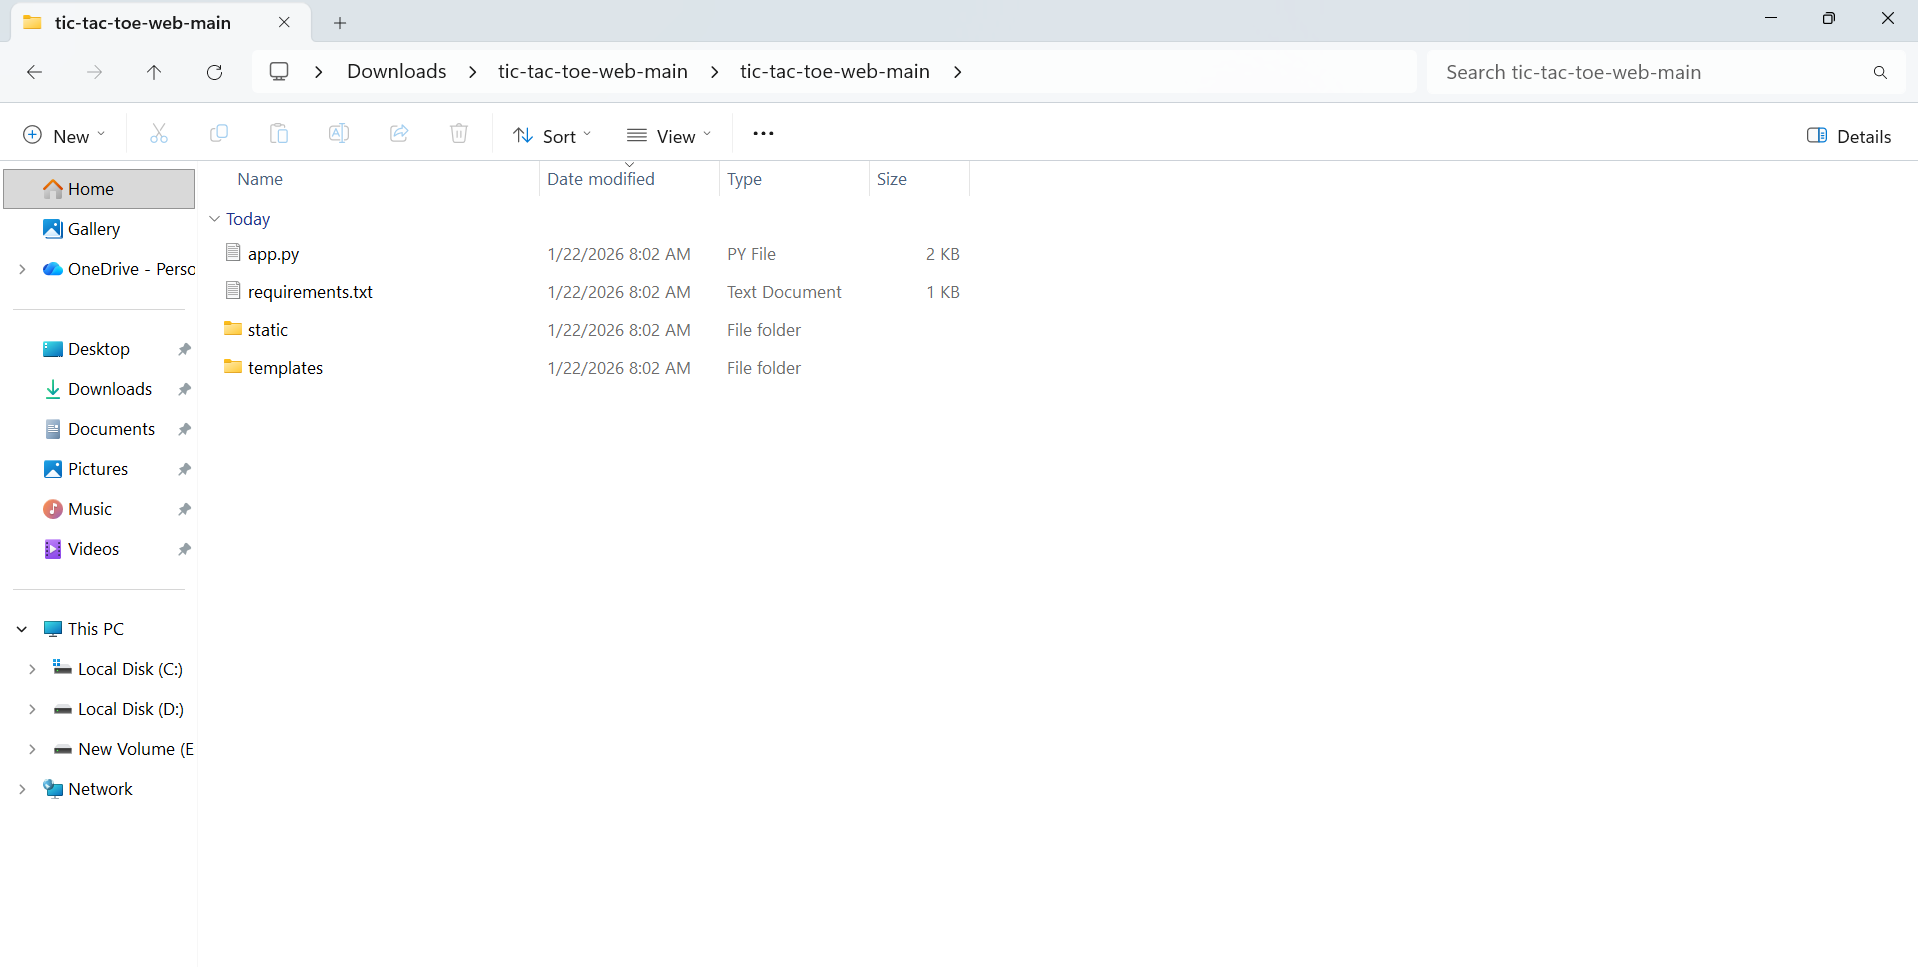Click the Paste clipboard icon

(279, 134)
